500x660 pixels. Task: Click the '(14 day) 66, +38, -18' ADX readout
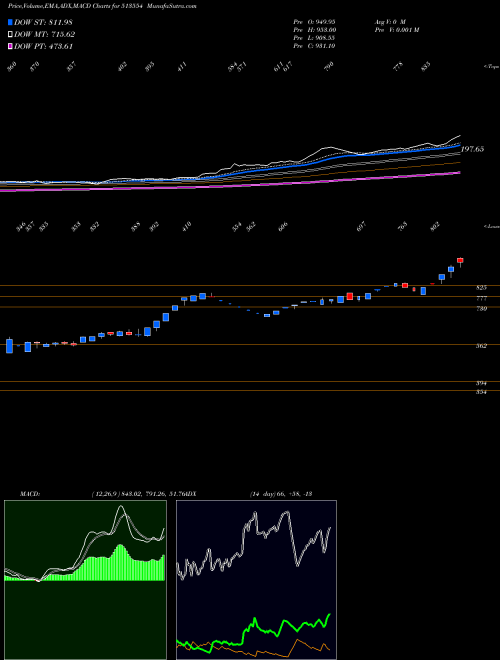[x=281, y=494]
